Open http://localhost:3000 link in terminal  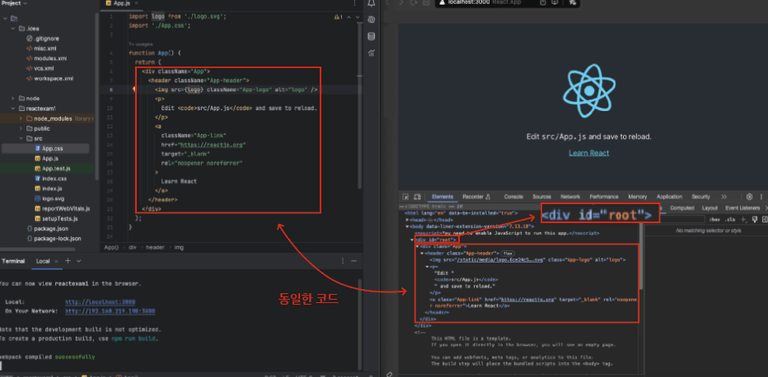pyautogui.click(x=100, y=302)
